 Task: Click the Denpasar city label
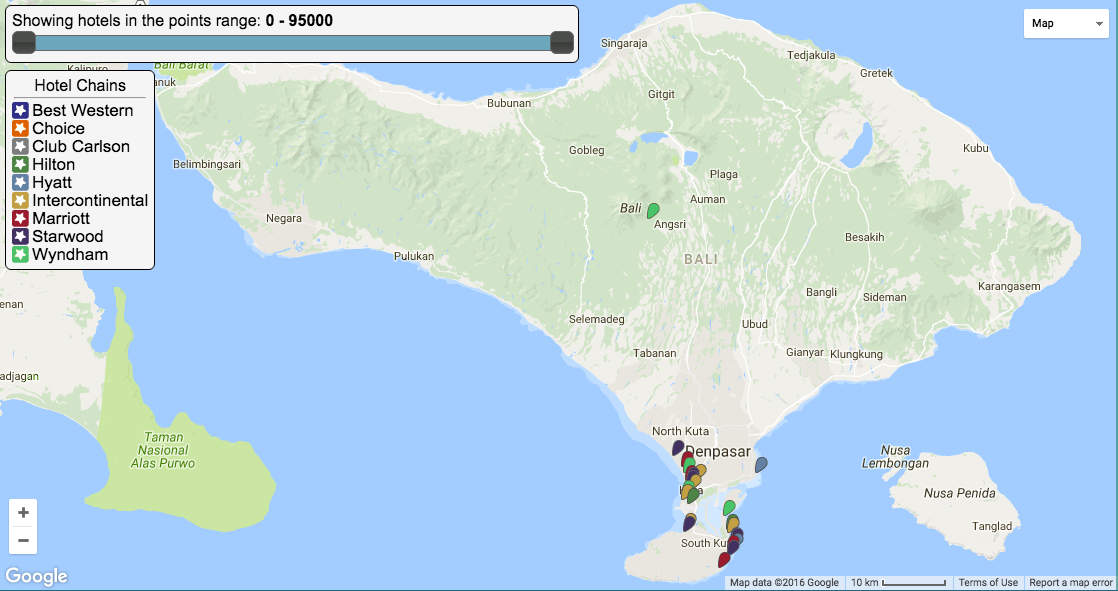pos(717,452)
